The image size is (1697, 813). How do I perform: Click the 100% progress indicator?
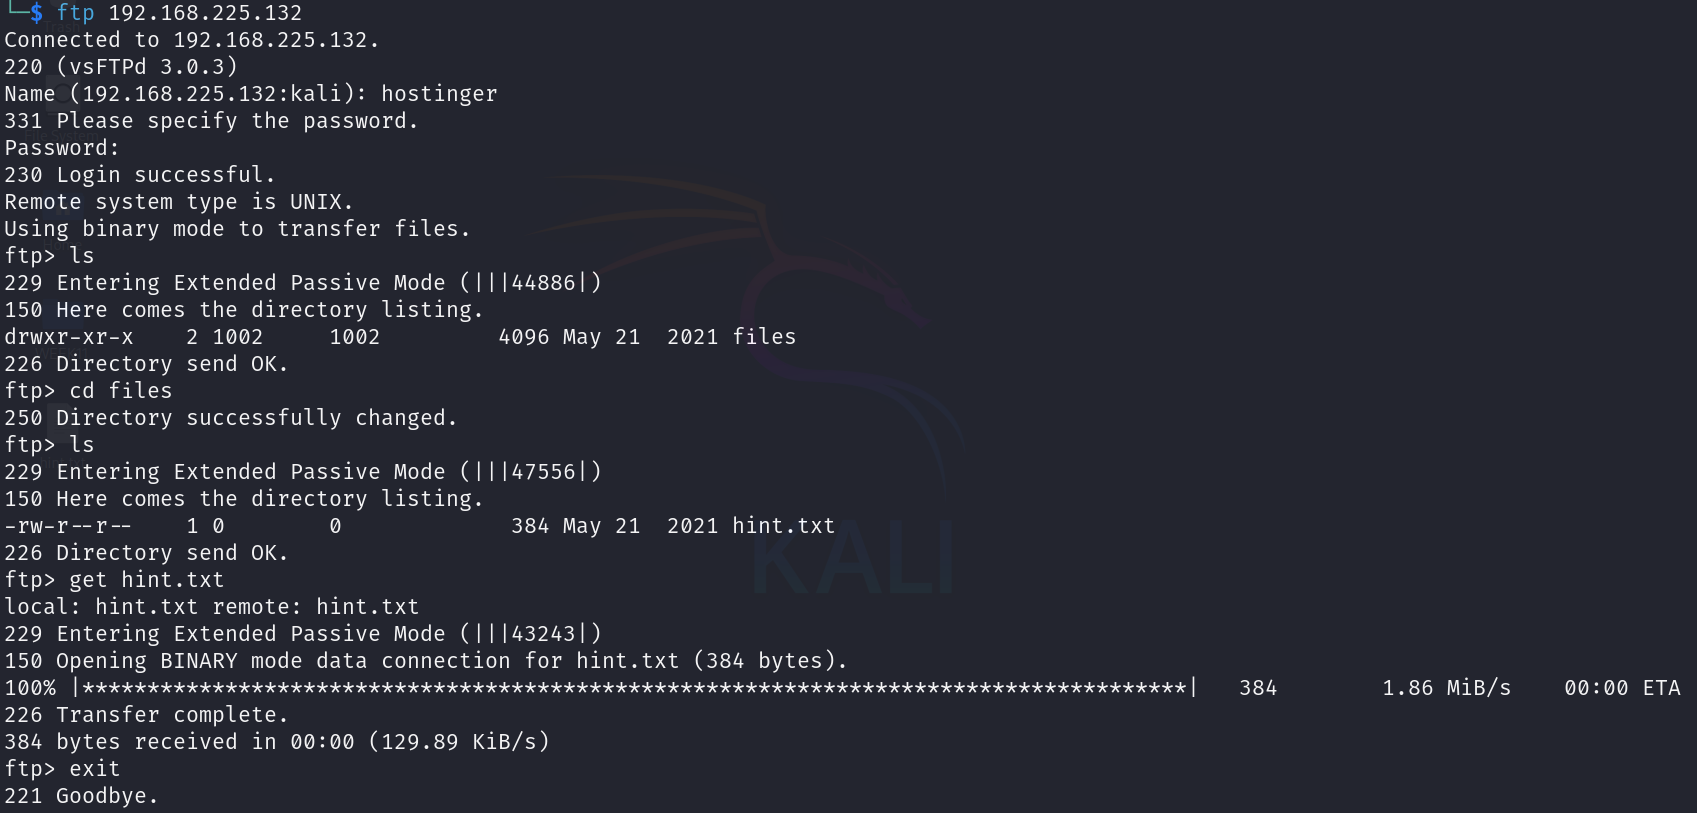tap(30, 688)
